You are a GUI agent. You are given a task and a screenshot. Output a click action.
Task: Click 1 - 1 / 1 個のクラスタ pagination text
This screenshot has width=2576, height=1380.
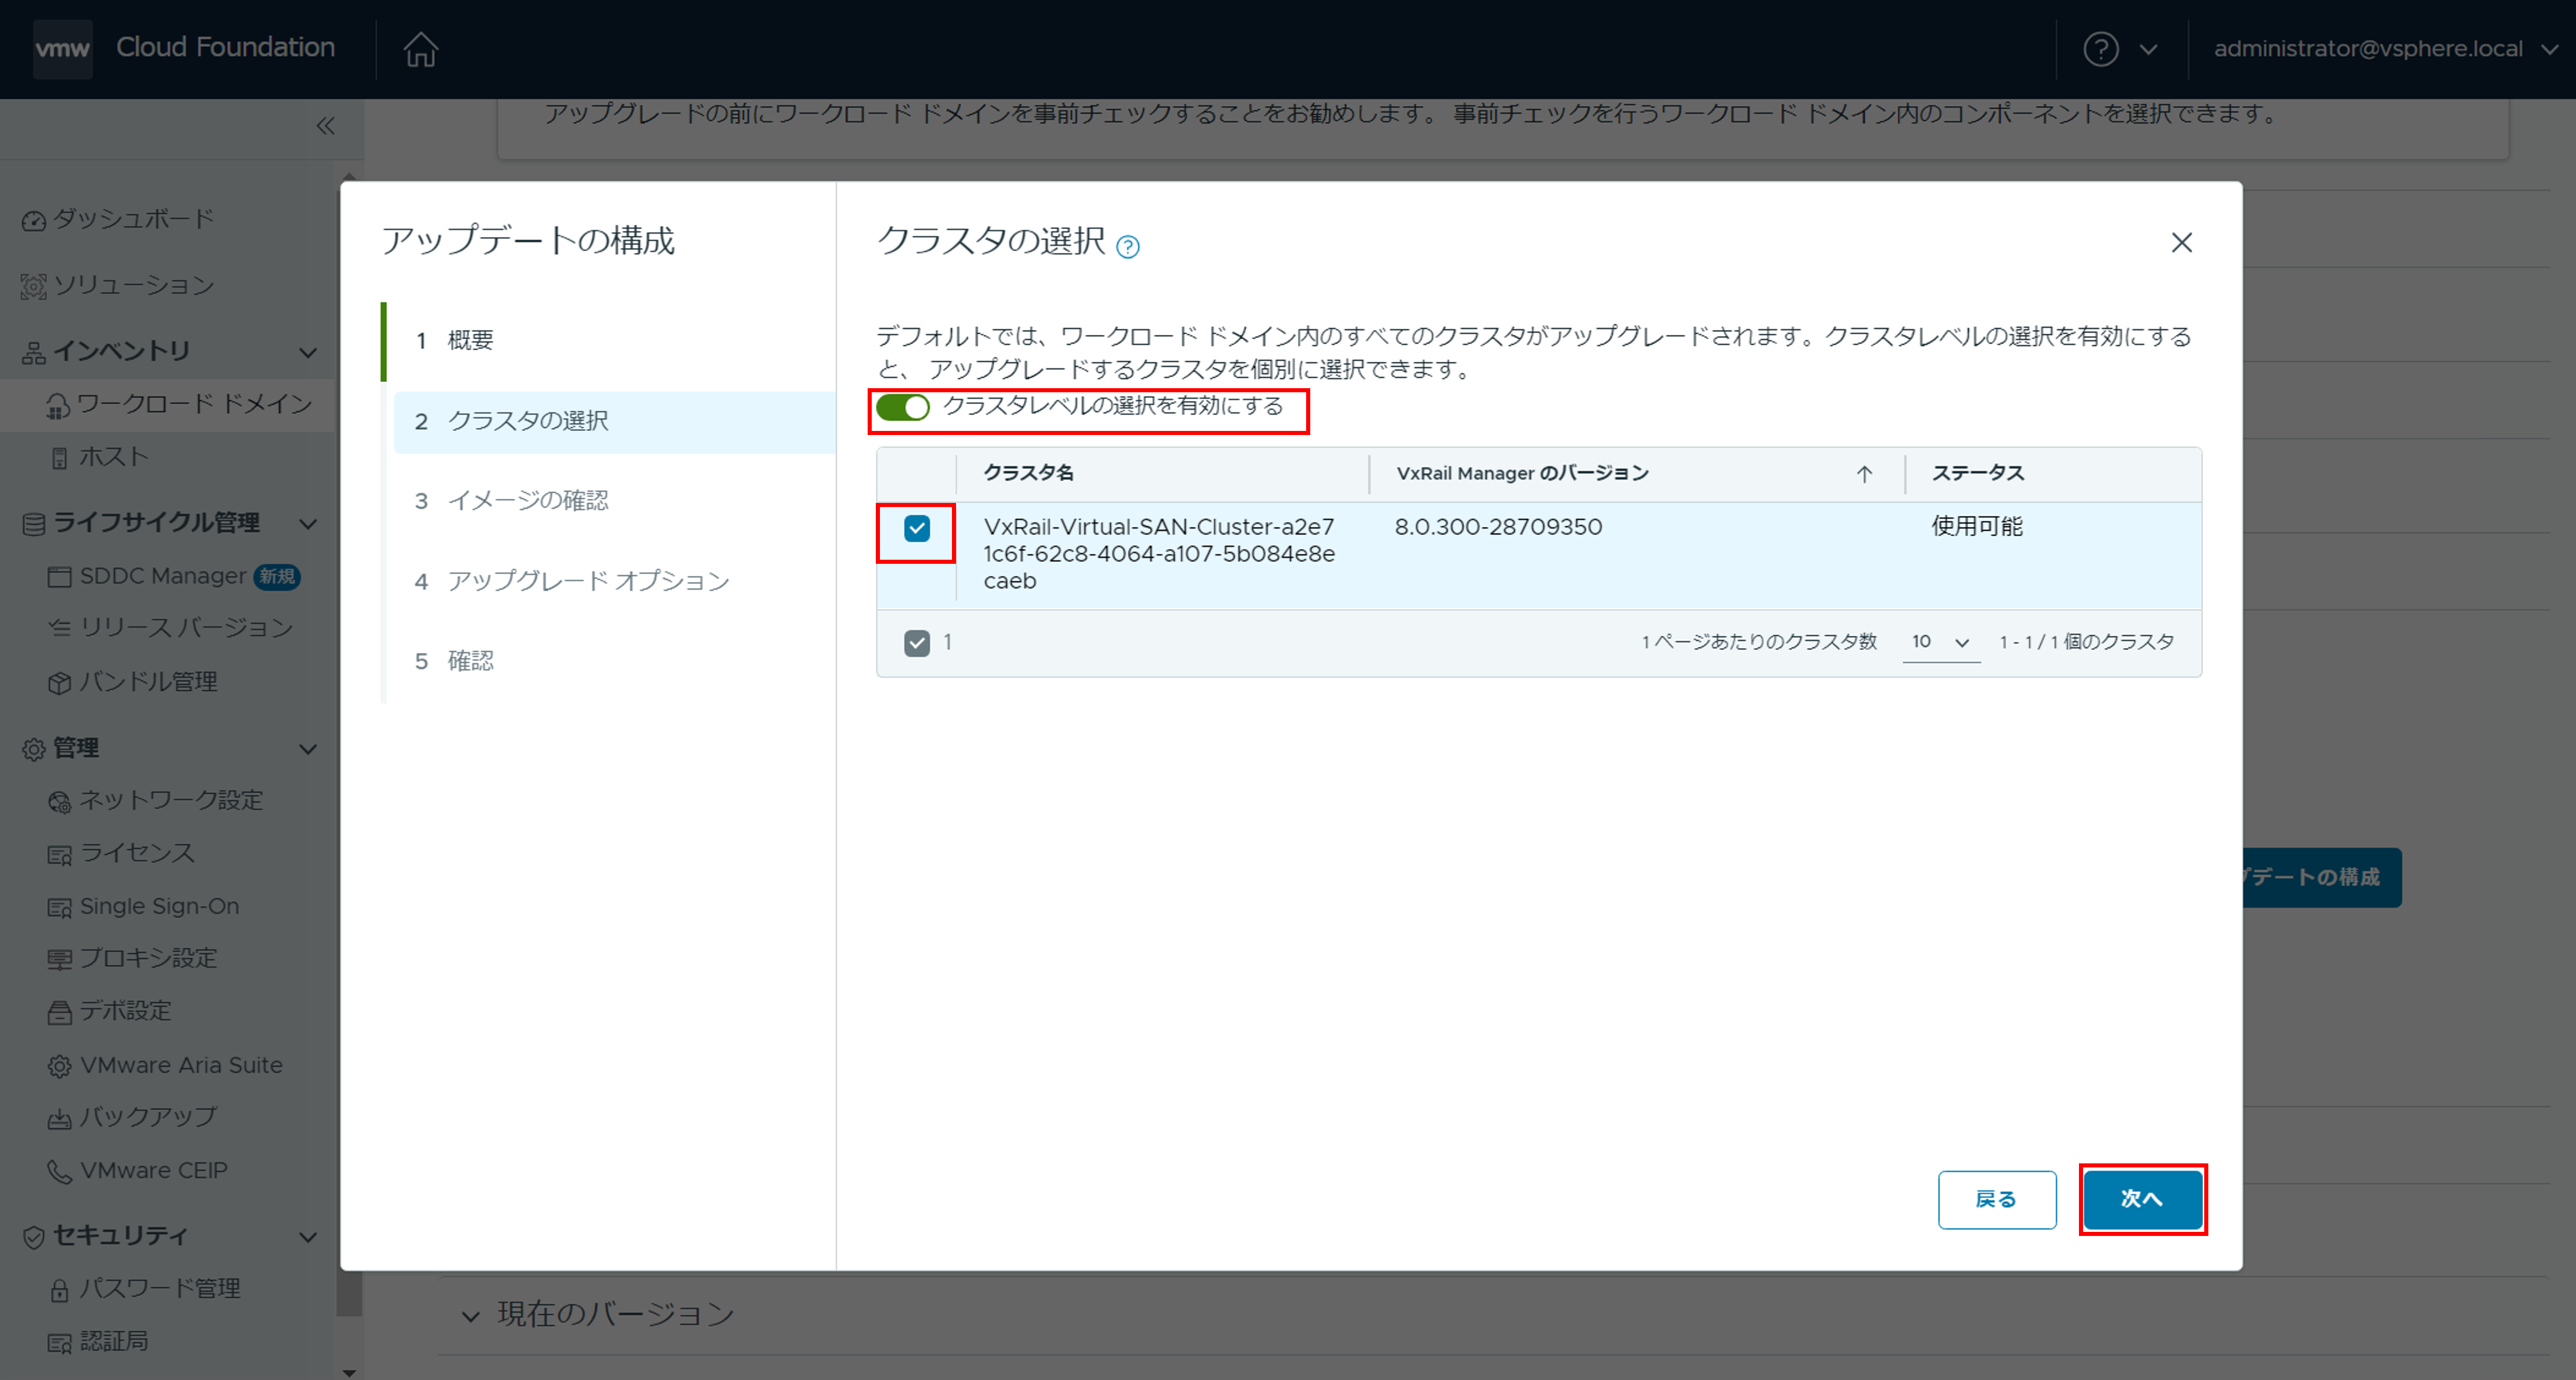pyautogui.click(x=2086, y=642)
